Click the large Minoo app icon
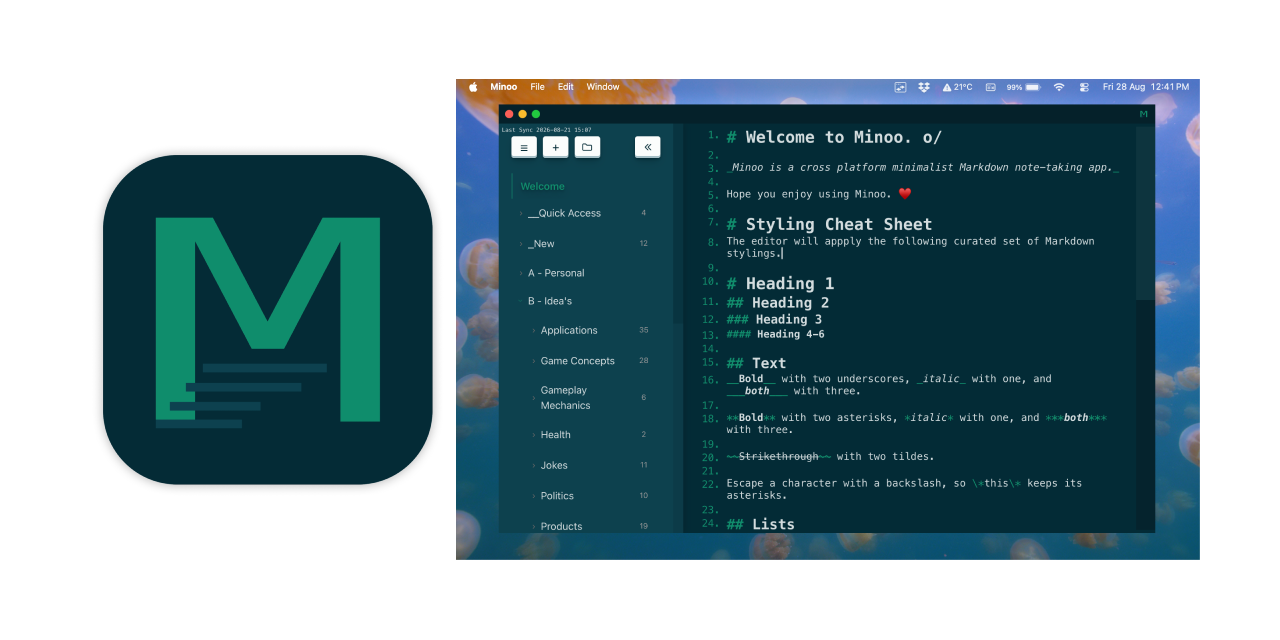This screenshot has height=640, width=1280. tap(268, 320)
